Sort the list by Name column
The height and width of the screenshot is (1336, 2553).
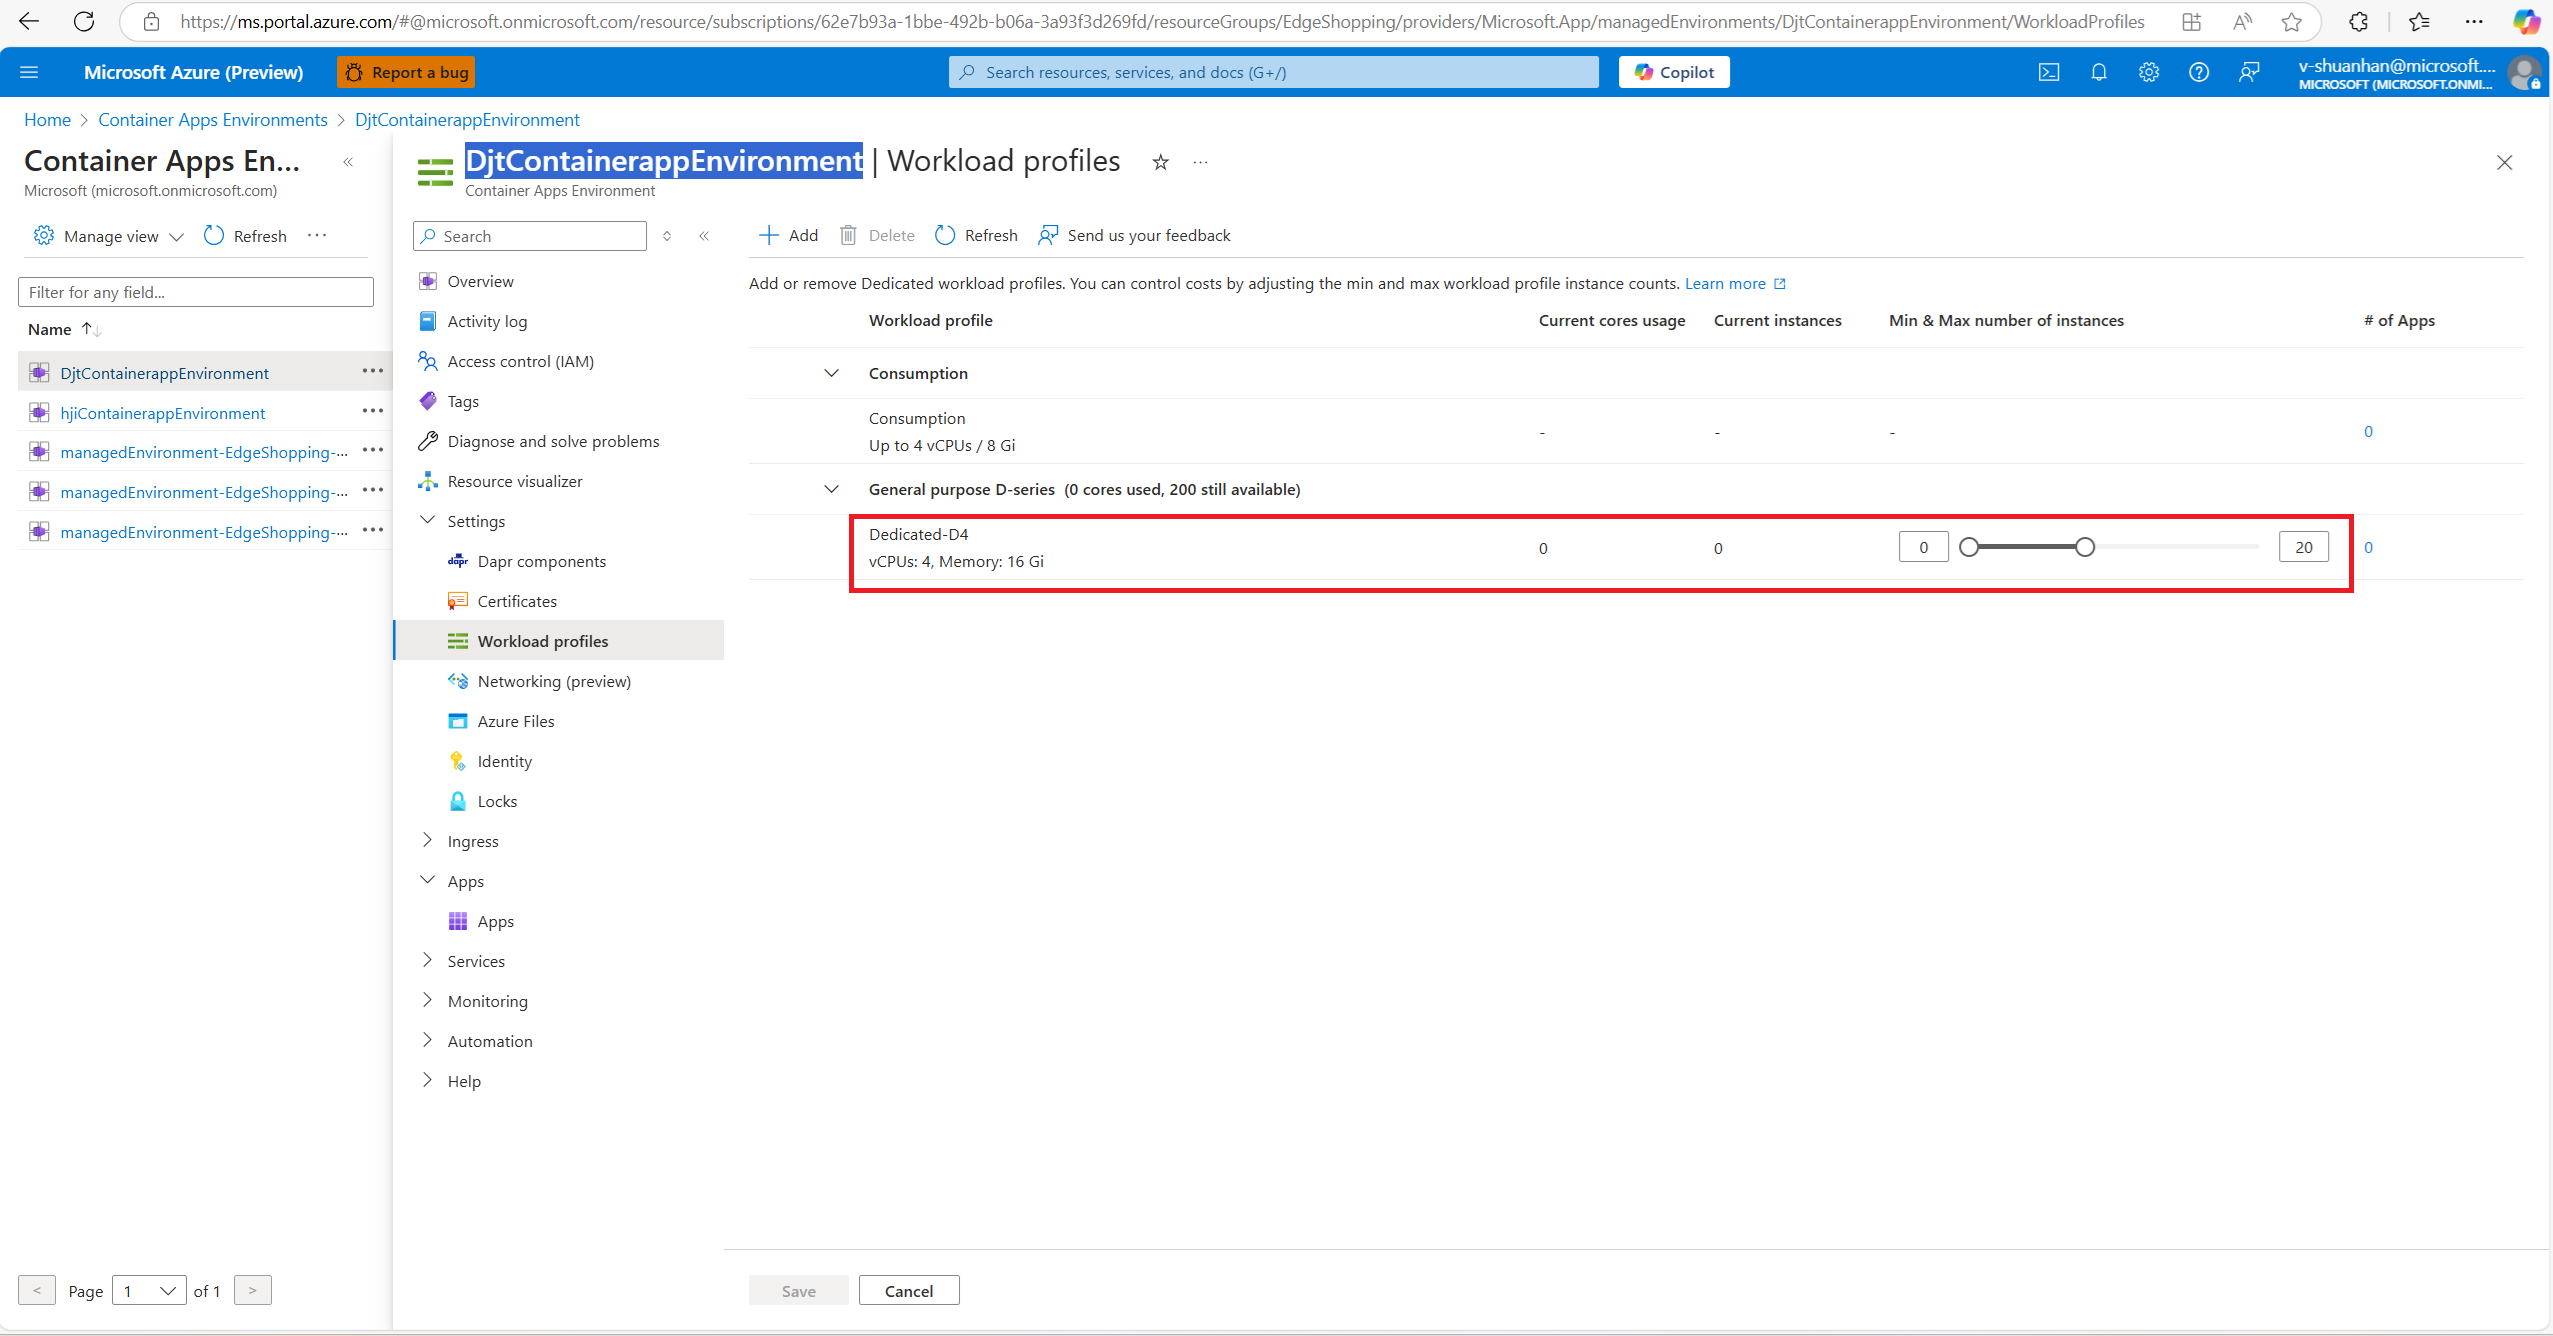click(x=64, y=329)
